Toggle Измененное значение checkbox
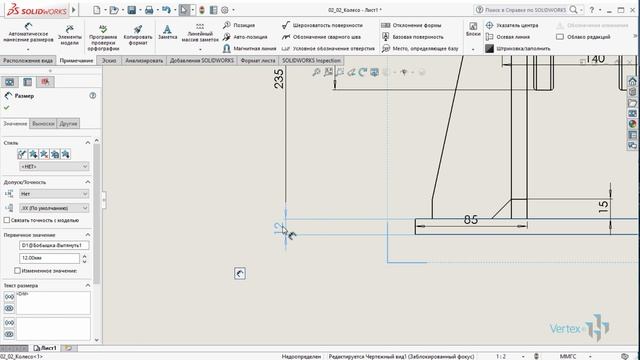Image resolution: width=640 pixels, height=360 pixels. pos(18,270)
